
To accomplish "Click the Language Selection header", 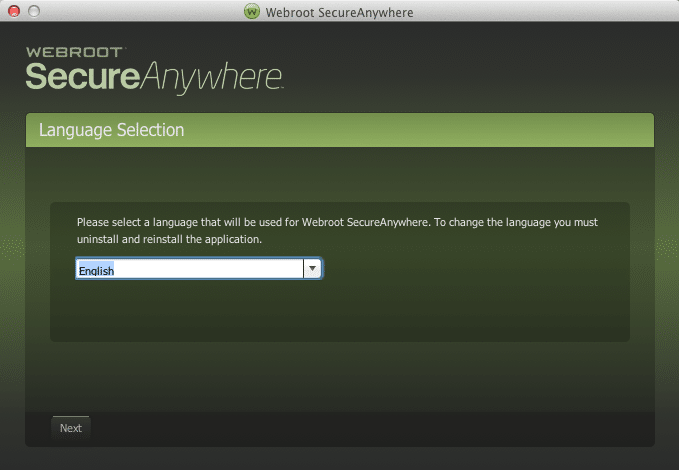I will click(340, 130).
